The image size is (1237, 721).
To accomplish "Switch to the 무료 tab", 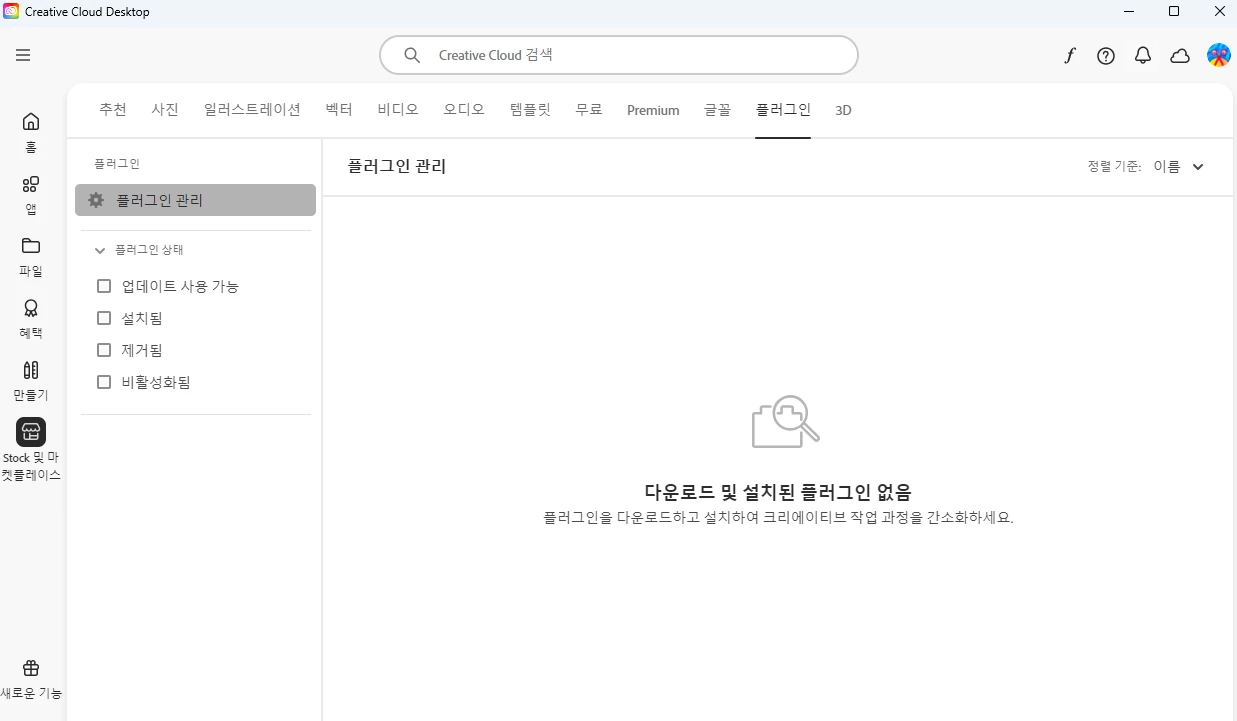I will click(x=589, y=110).
